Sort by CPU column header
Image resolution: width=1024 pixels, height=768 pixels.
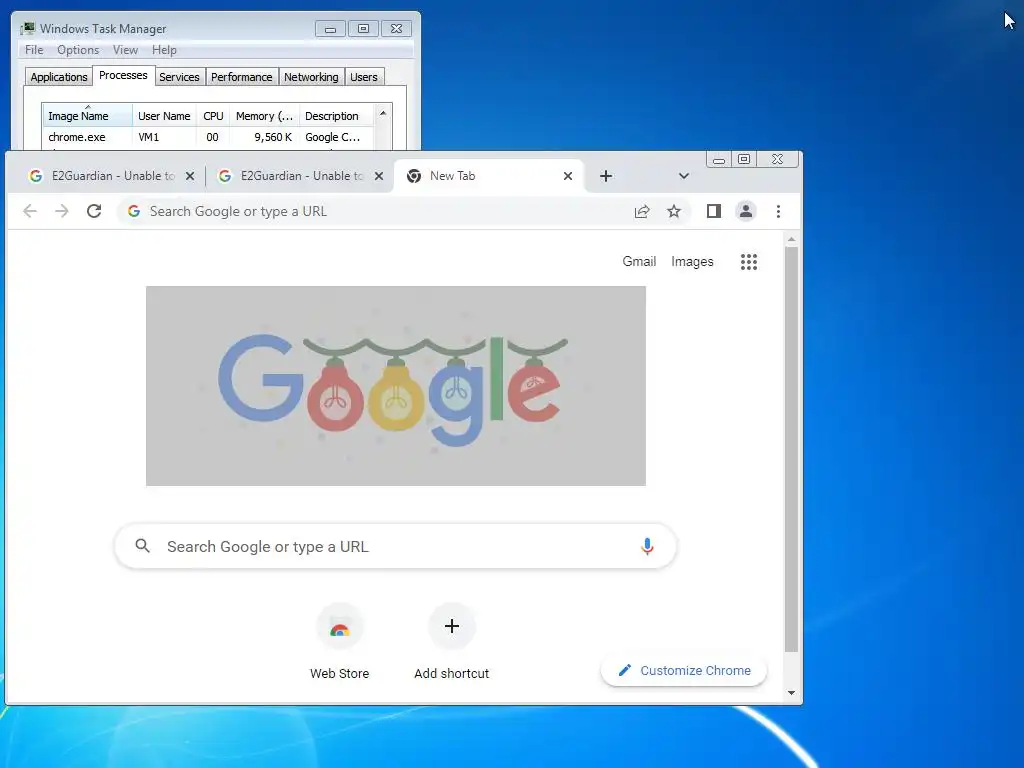(213, 116)
